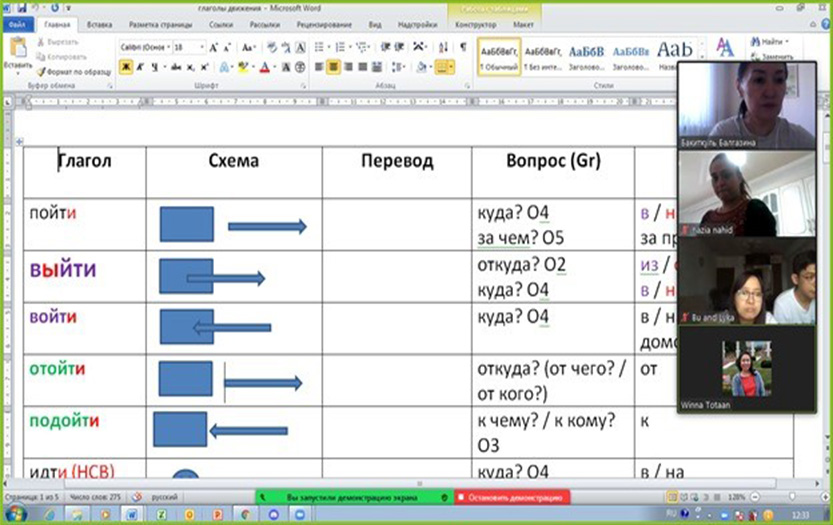
Task: Click the red font color icon
Action: click(264, 67)
